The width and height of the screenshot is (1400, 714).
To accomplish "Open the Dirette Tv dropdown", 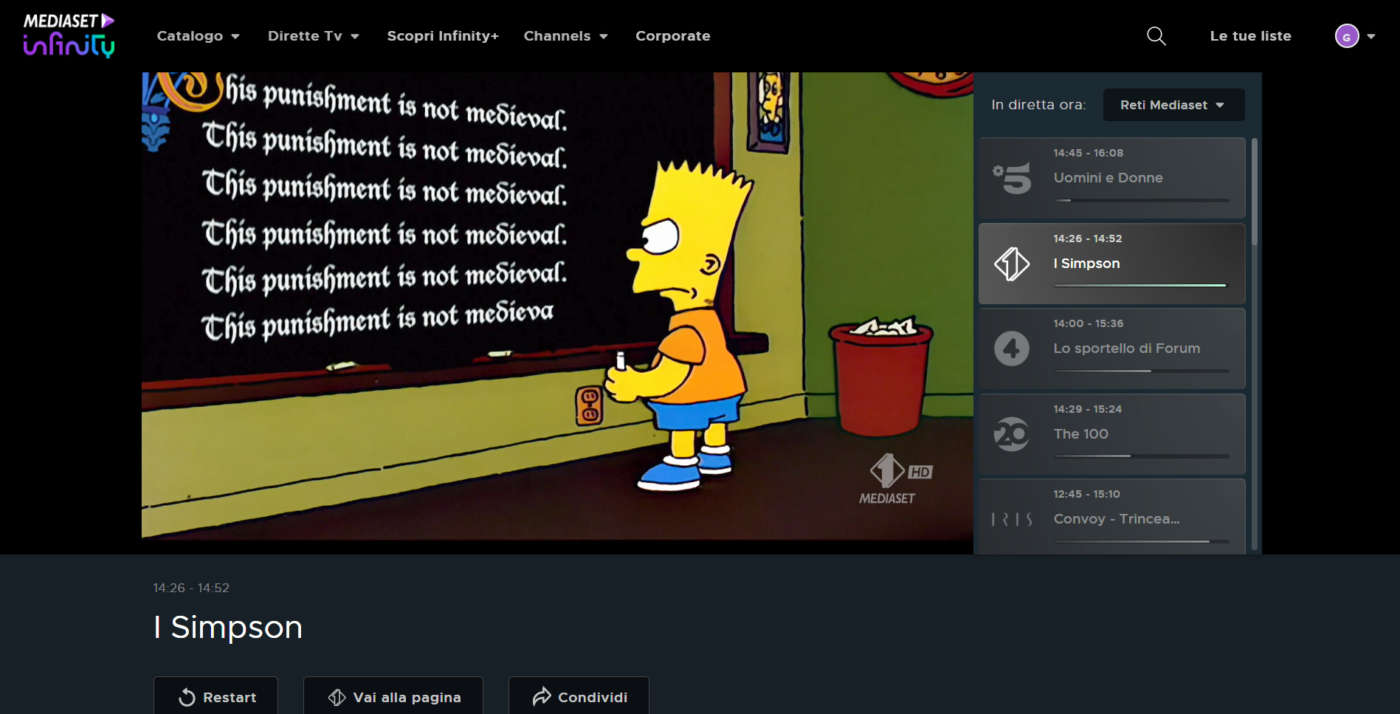I will tap(312, 35).
